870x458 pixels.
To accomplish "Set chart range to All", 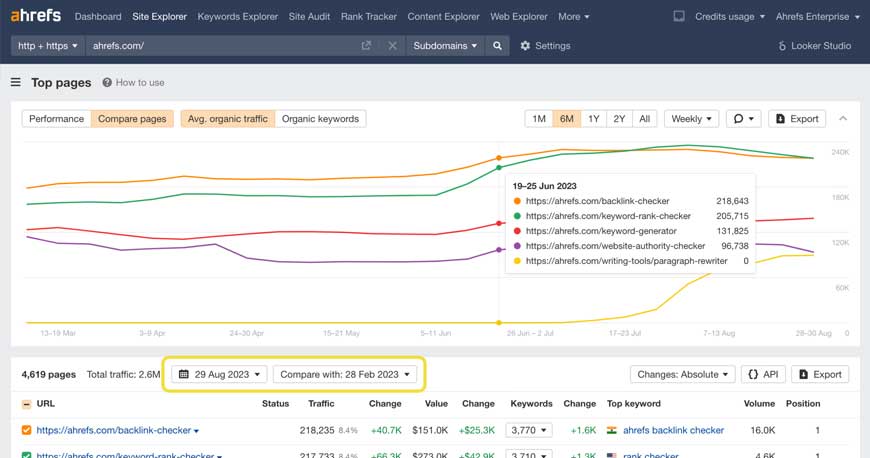I will (x=644, y=119).
